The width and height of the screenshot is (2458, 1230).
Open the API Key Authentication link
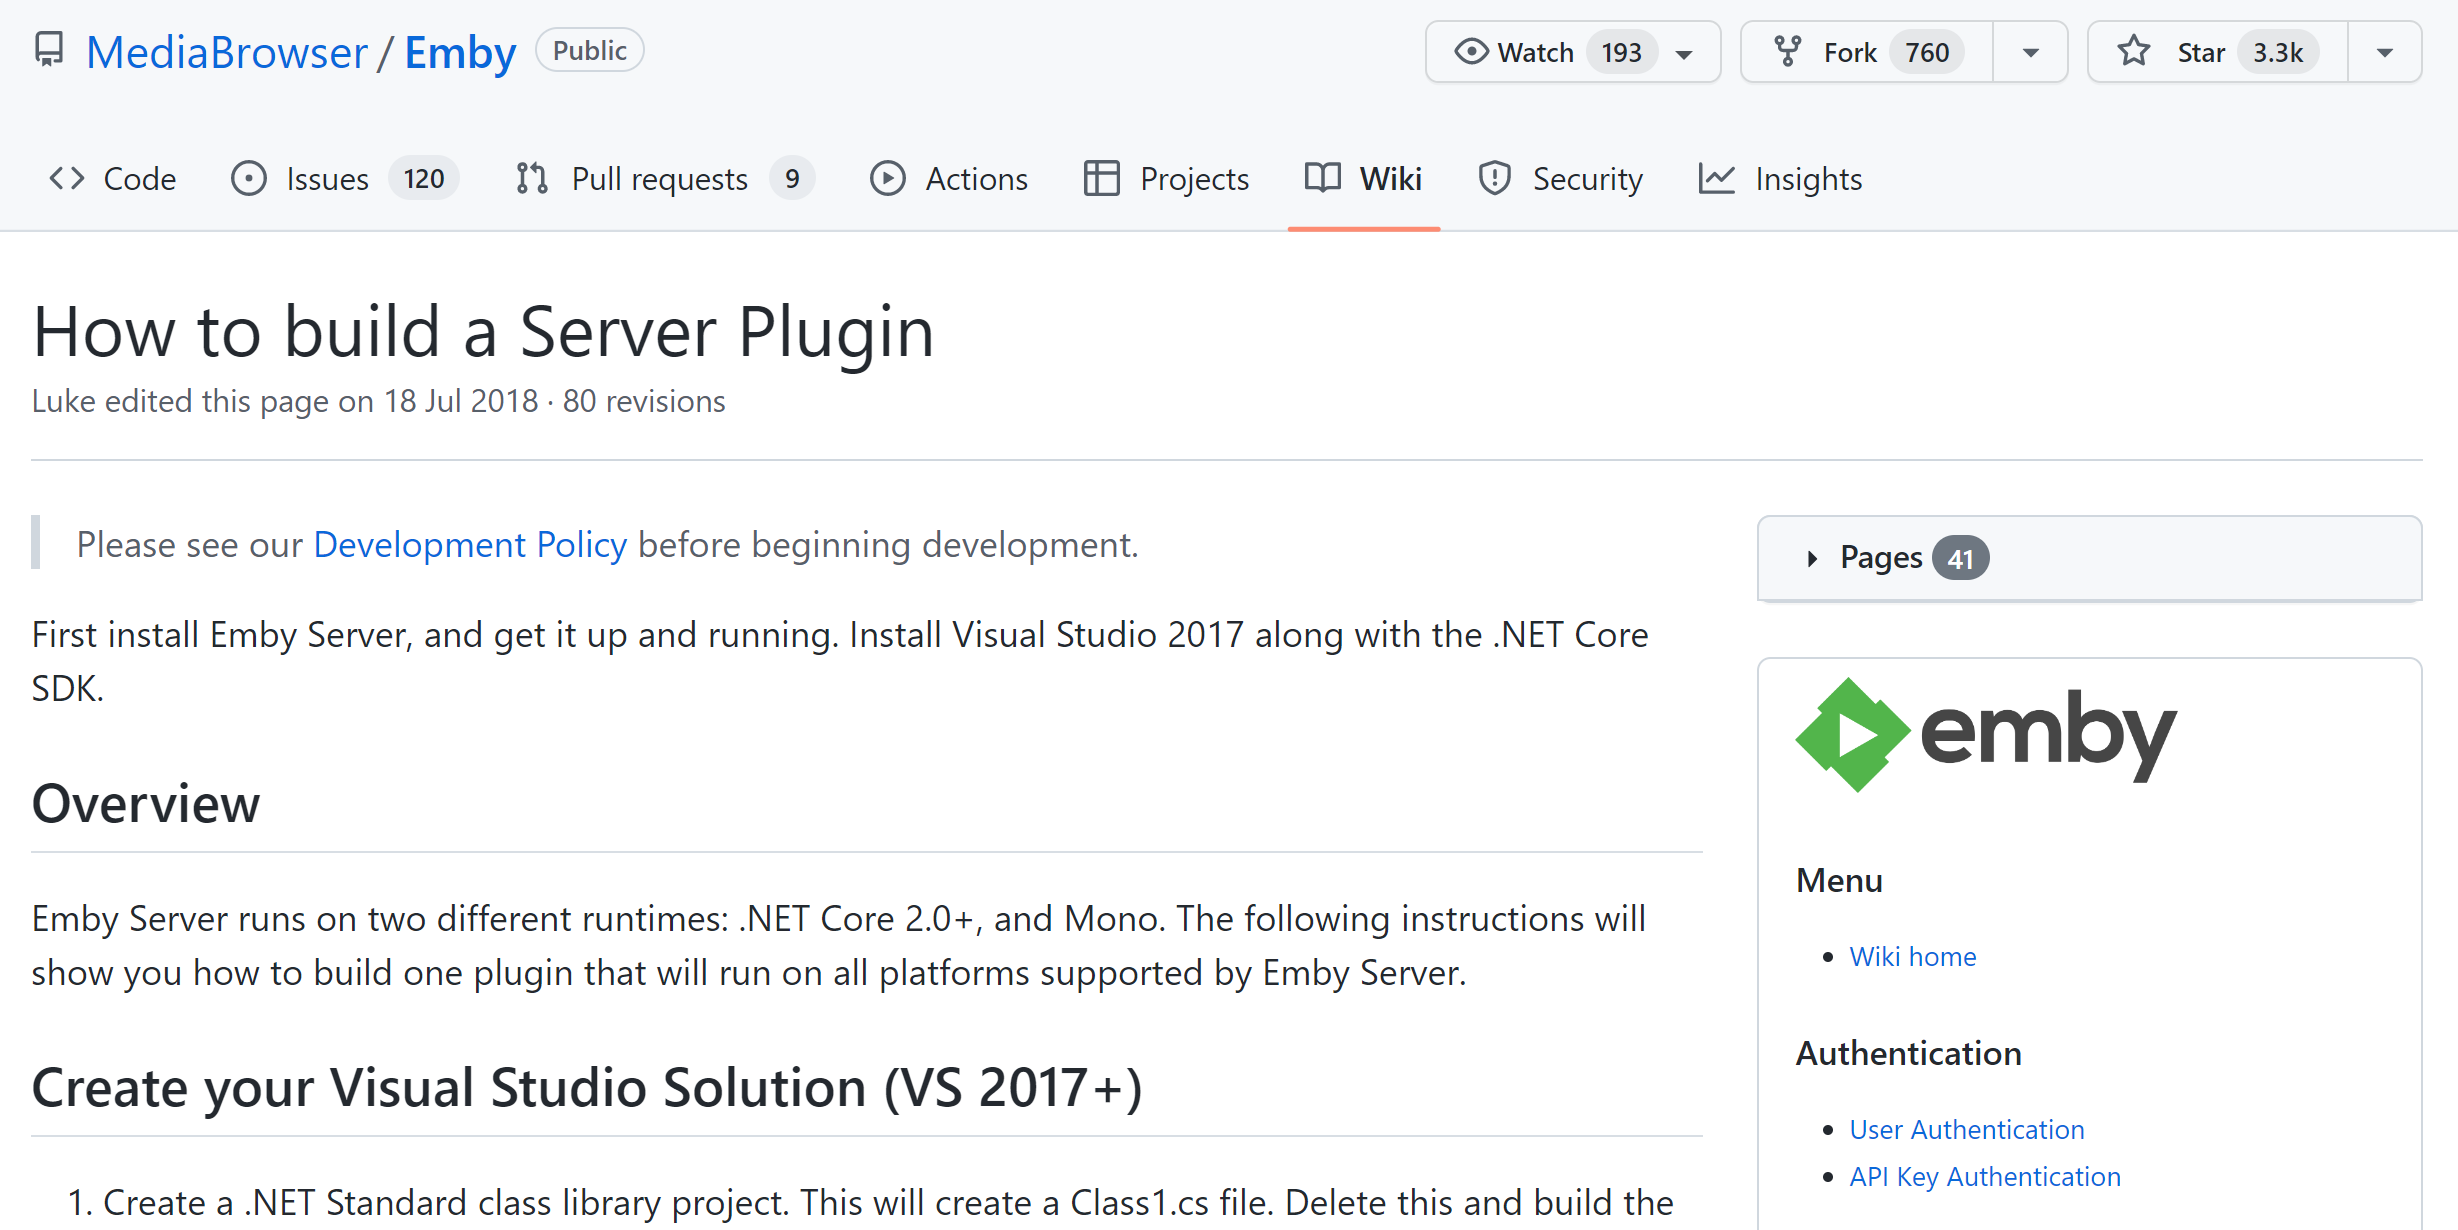pyautogui.click(x=1984, y=1176)
